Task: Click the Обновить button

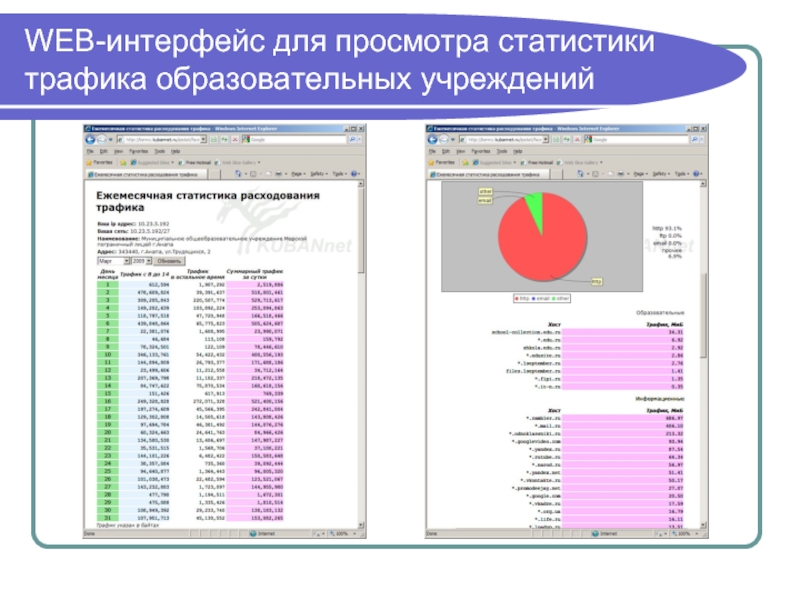Action: [169, 261]
